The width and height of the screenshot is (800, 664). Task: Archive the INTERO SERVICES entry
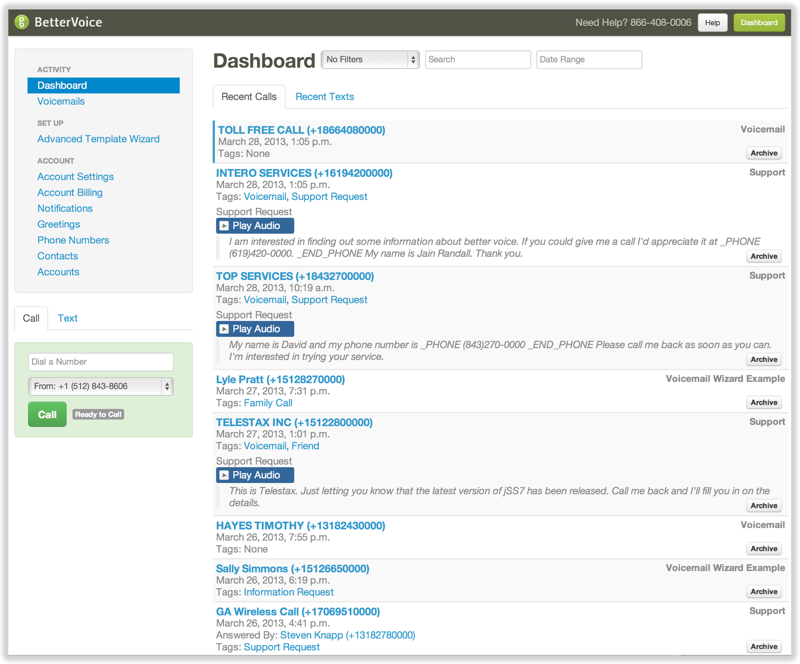point(764,256)
